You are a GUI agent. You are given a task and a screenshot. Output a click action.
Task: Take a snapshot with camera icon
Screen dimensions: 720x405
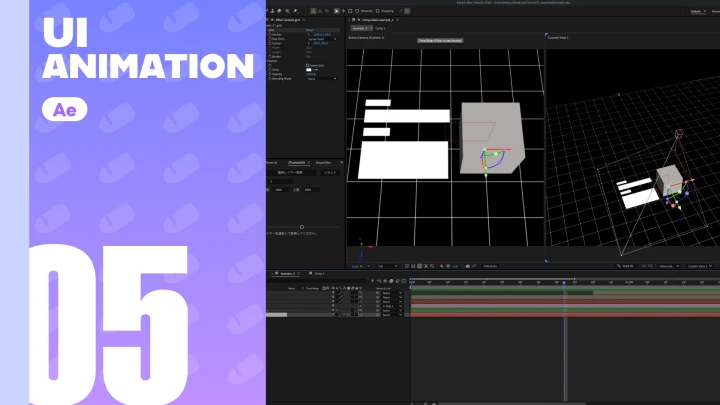coord(467,266)
